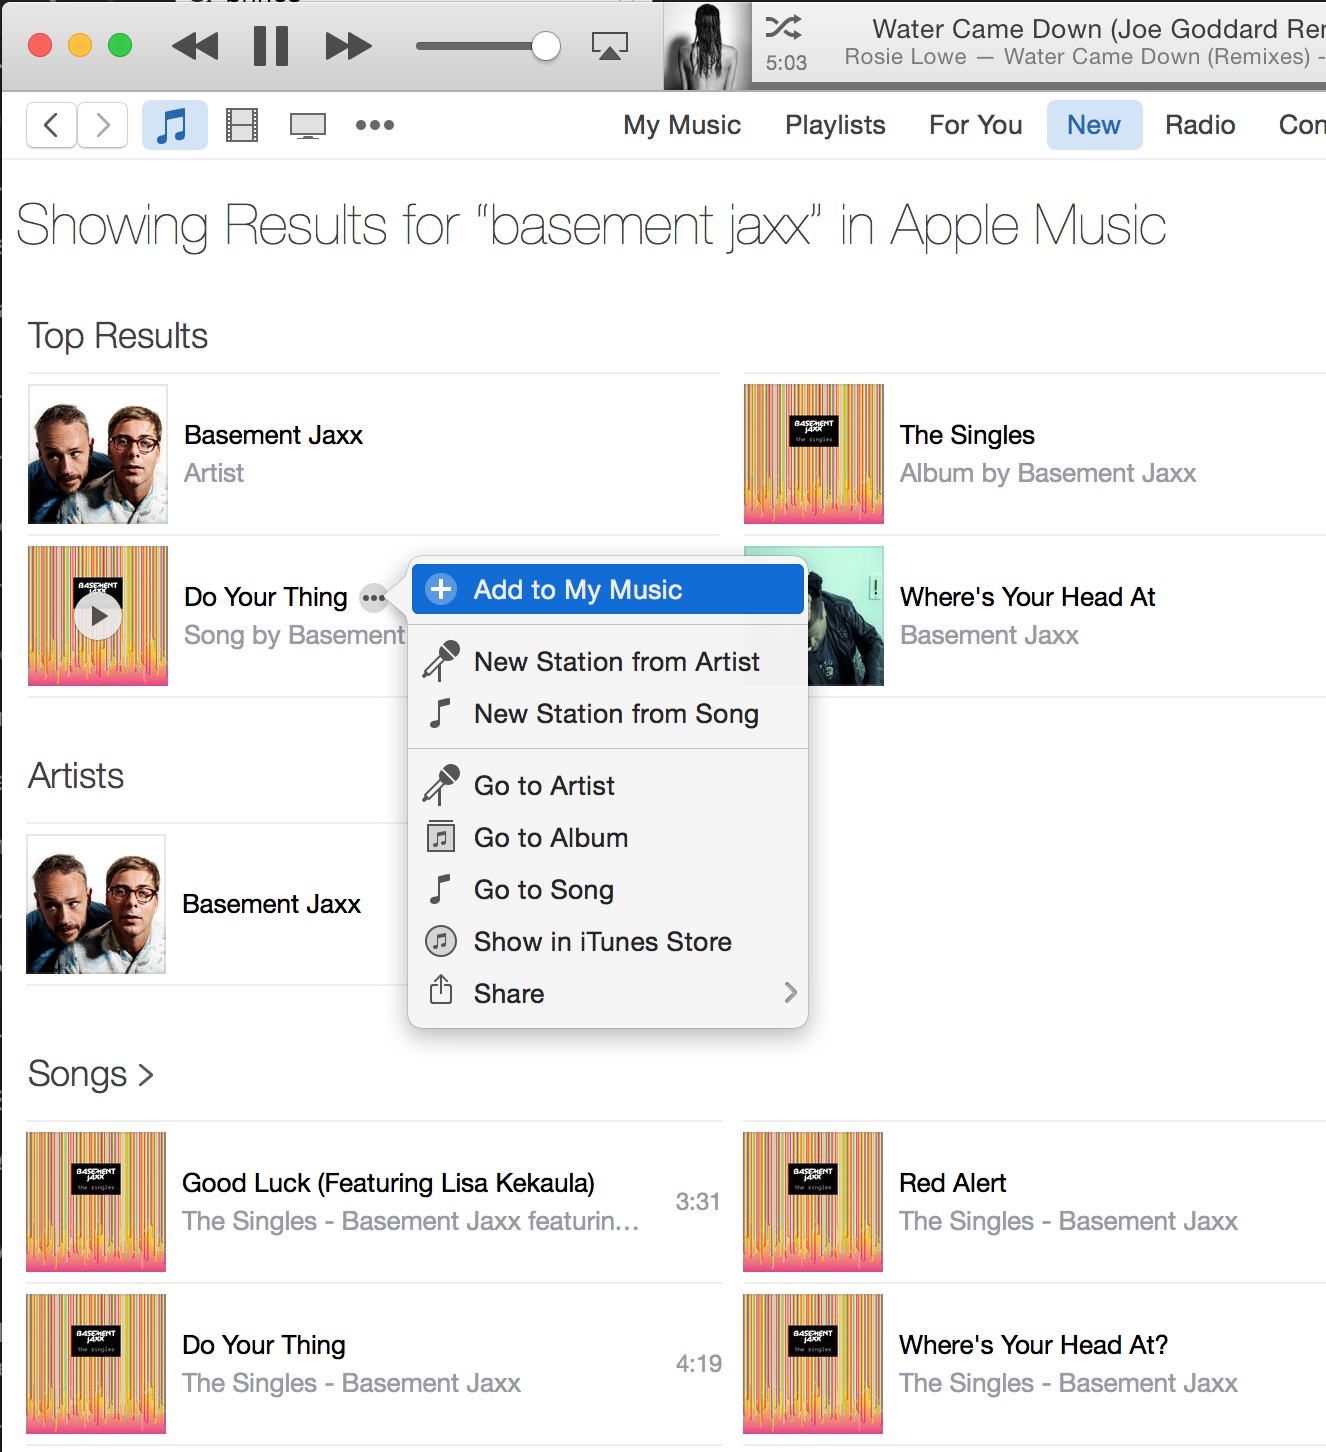
Task: Click Do Your Thing artwork in Songs list
Action: tap(96, 1364)
